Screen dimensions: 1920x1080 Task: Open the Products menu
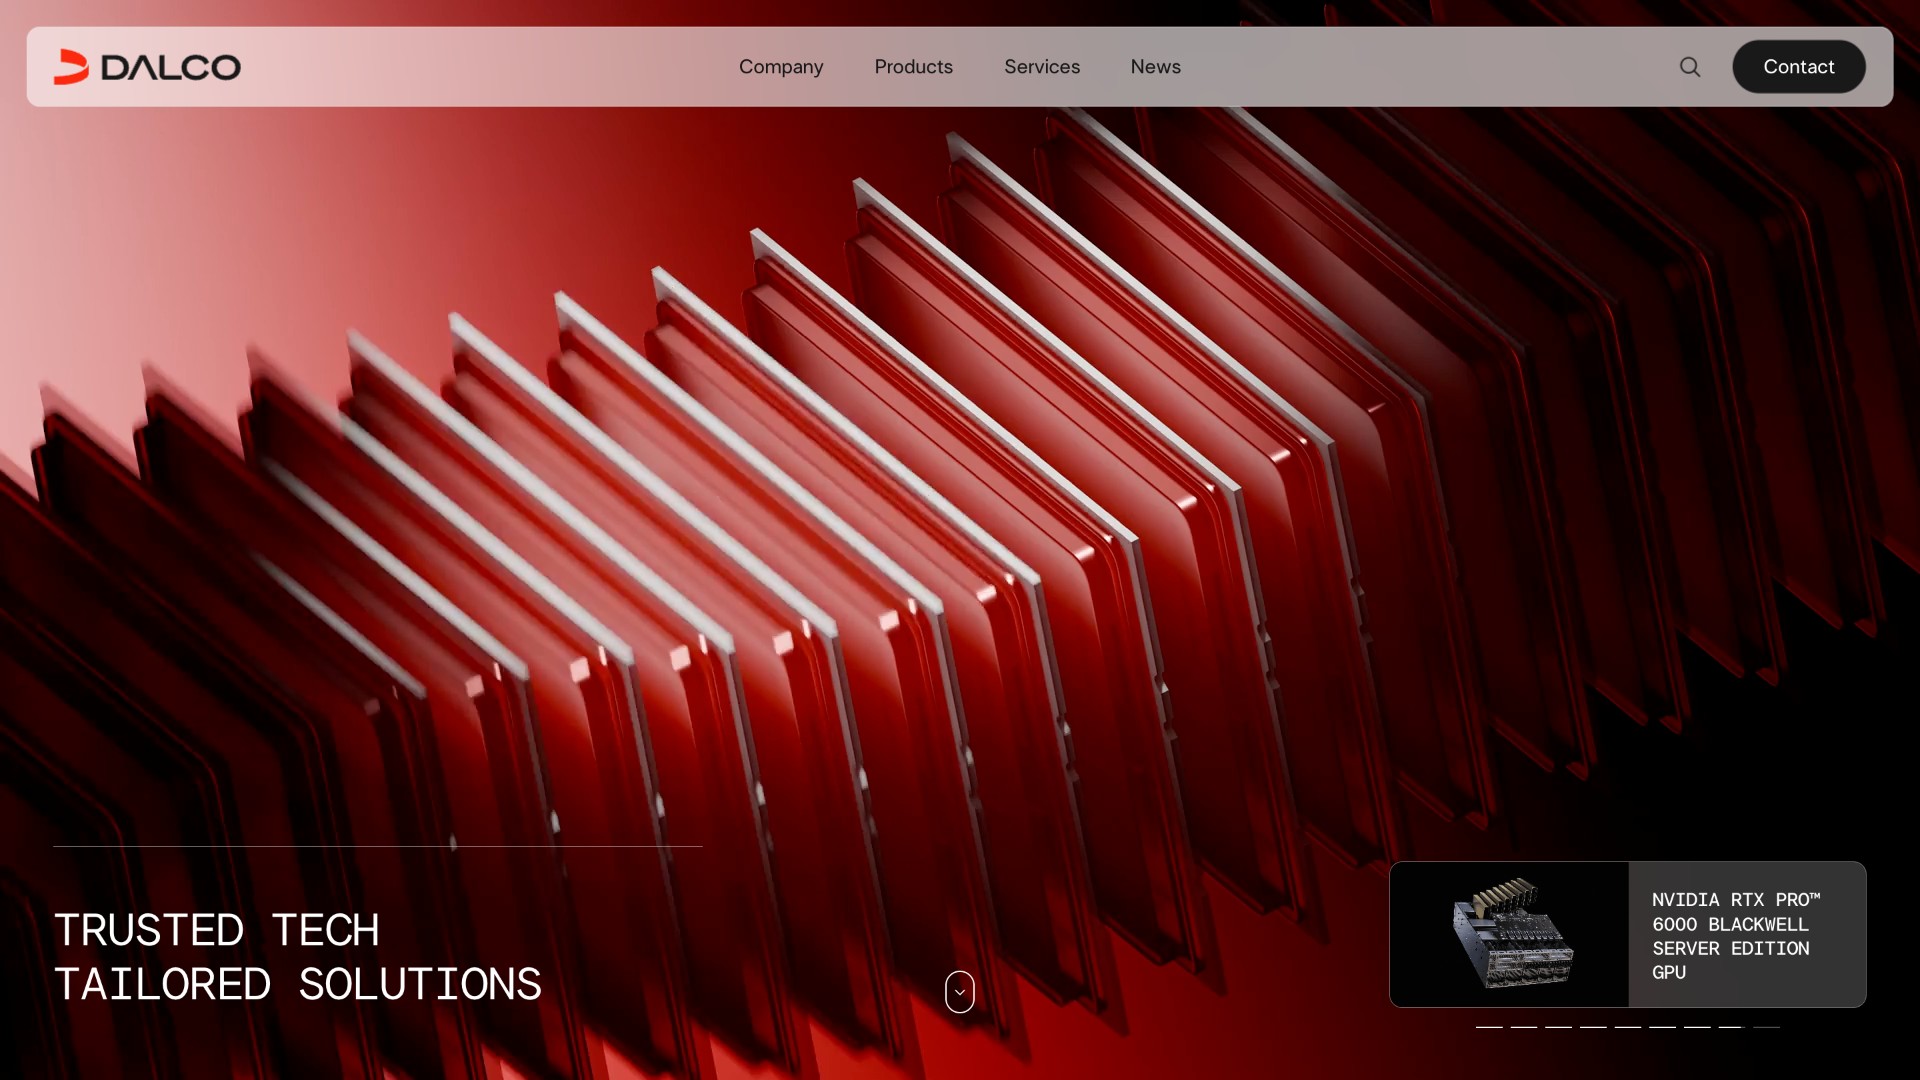click(x=914, y=67)
